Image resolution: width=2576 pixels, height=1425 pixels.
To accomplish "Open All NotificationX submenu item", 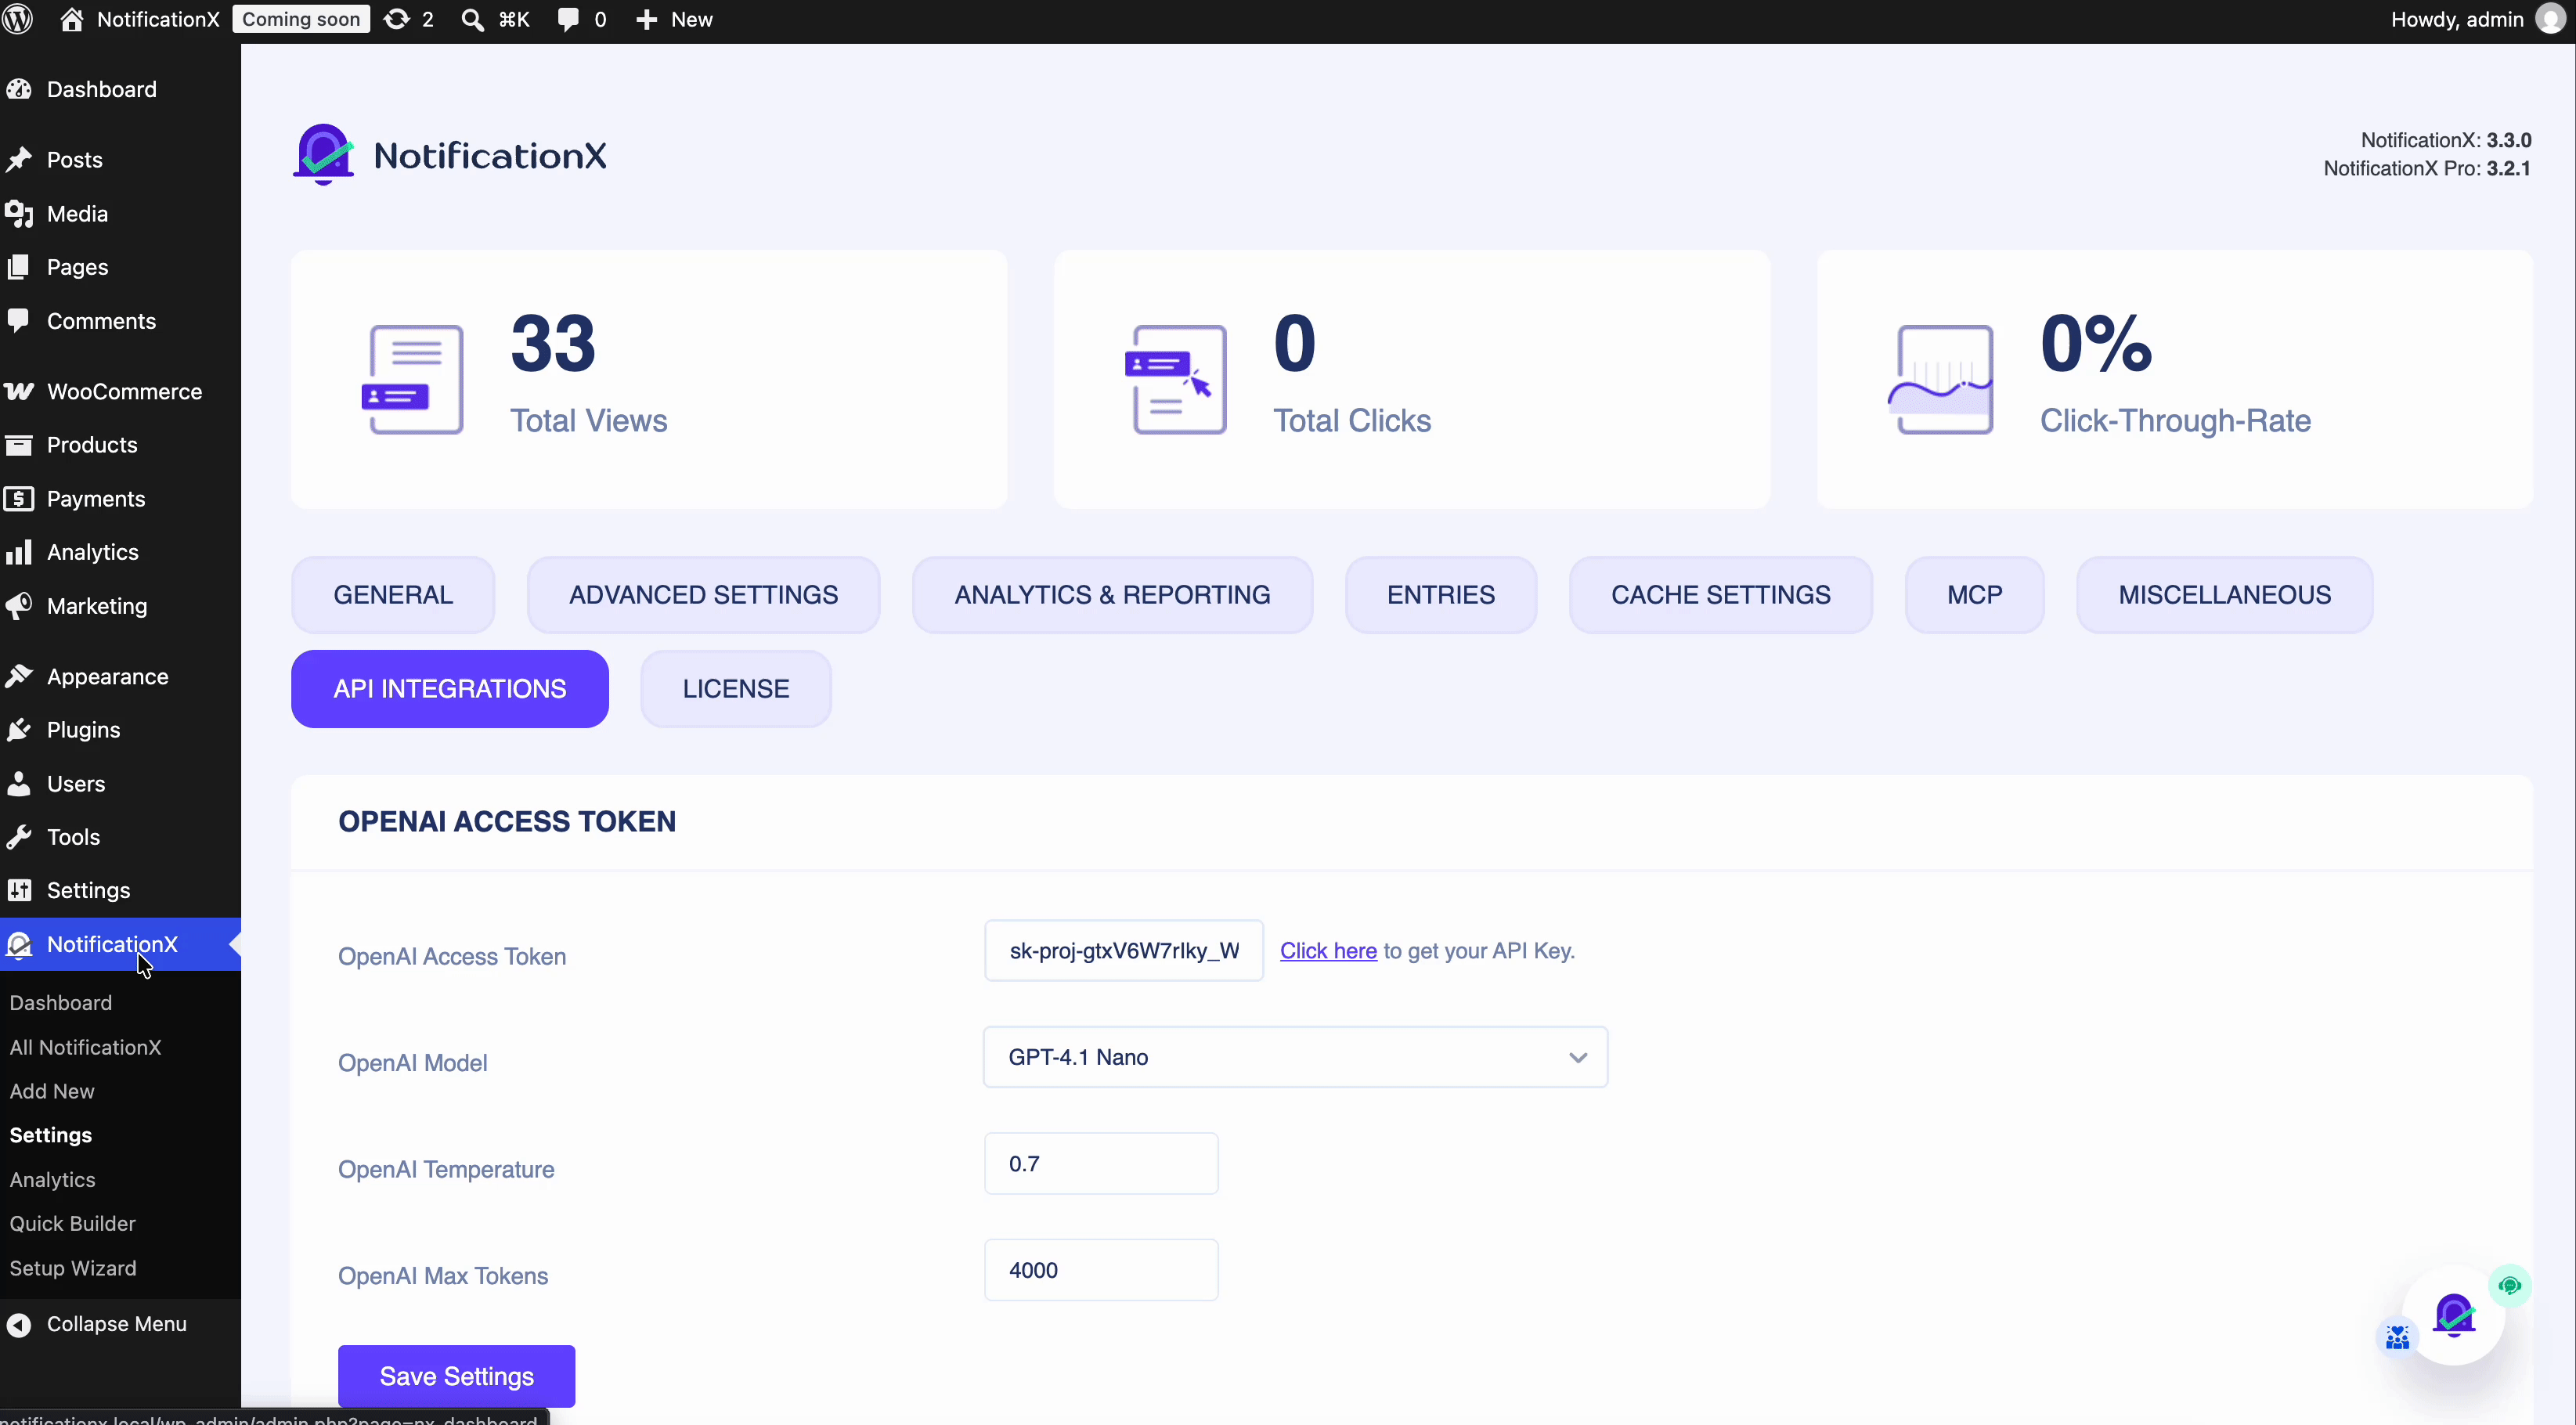I will [x=85, y=1047].
